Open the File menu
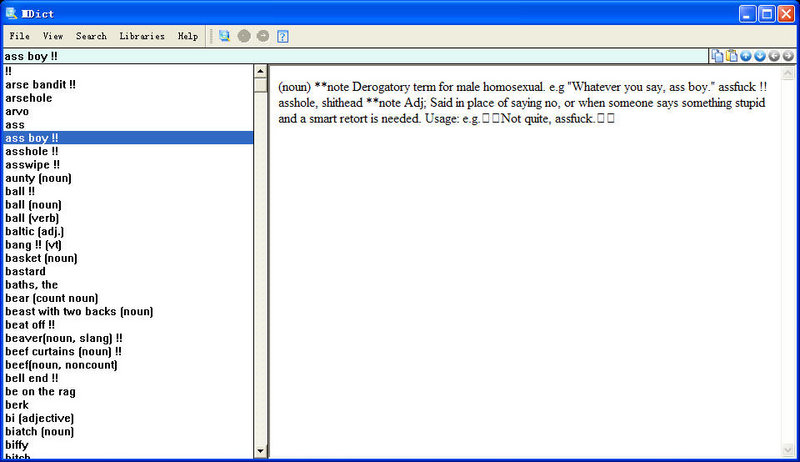Viewport: 800px width, 462px height. [x=19, y=36]
